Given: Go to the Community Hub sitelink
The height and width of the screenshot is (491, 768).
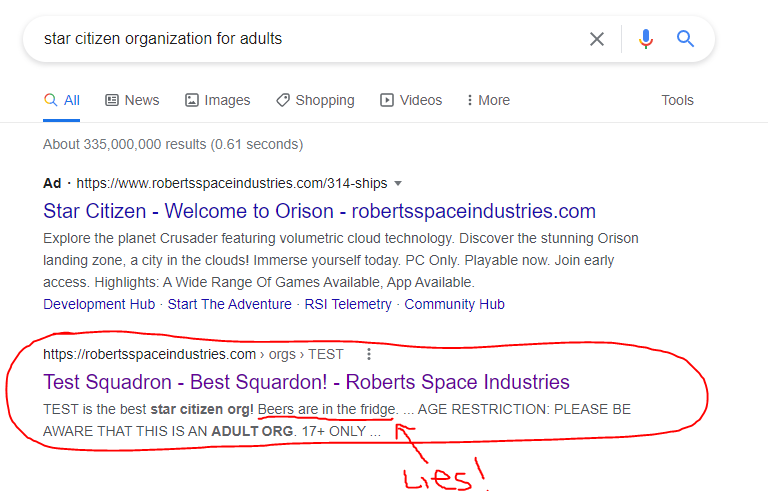Looking at the screenshot, I should pos(454,304).
